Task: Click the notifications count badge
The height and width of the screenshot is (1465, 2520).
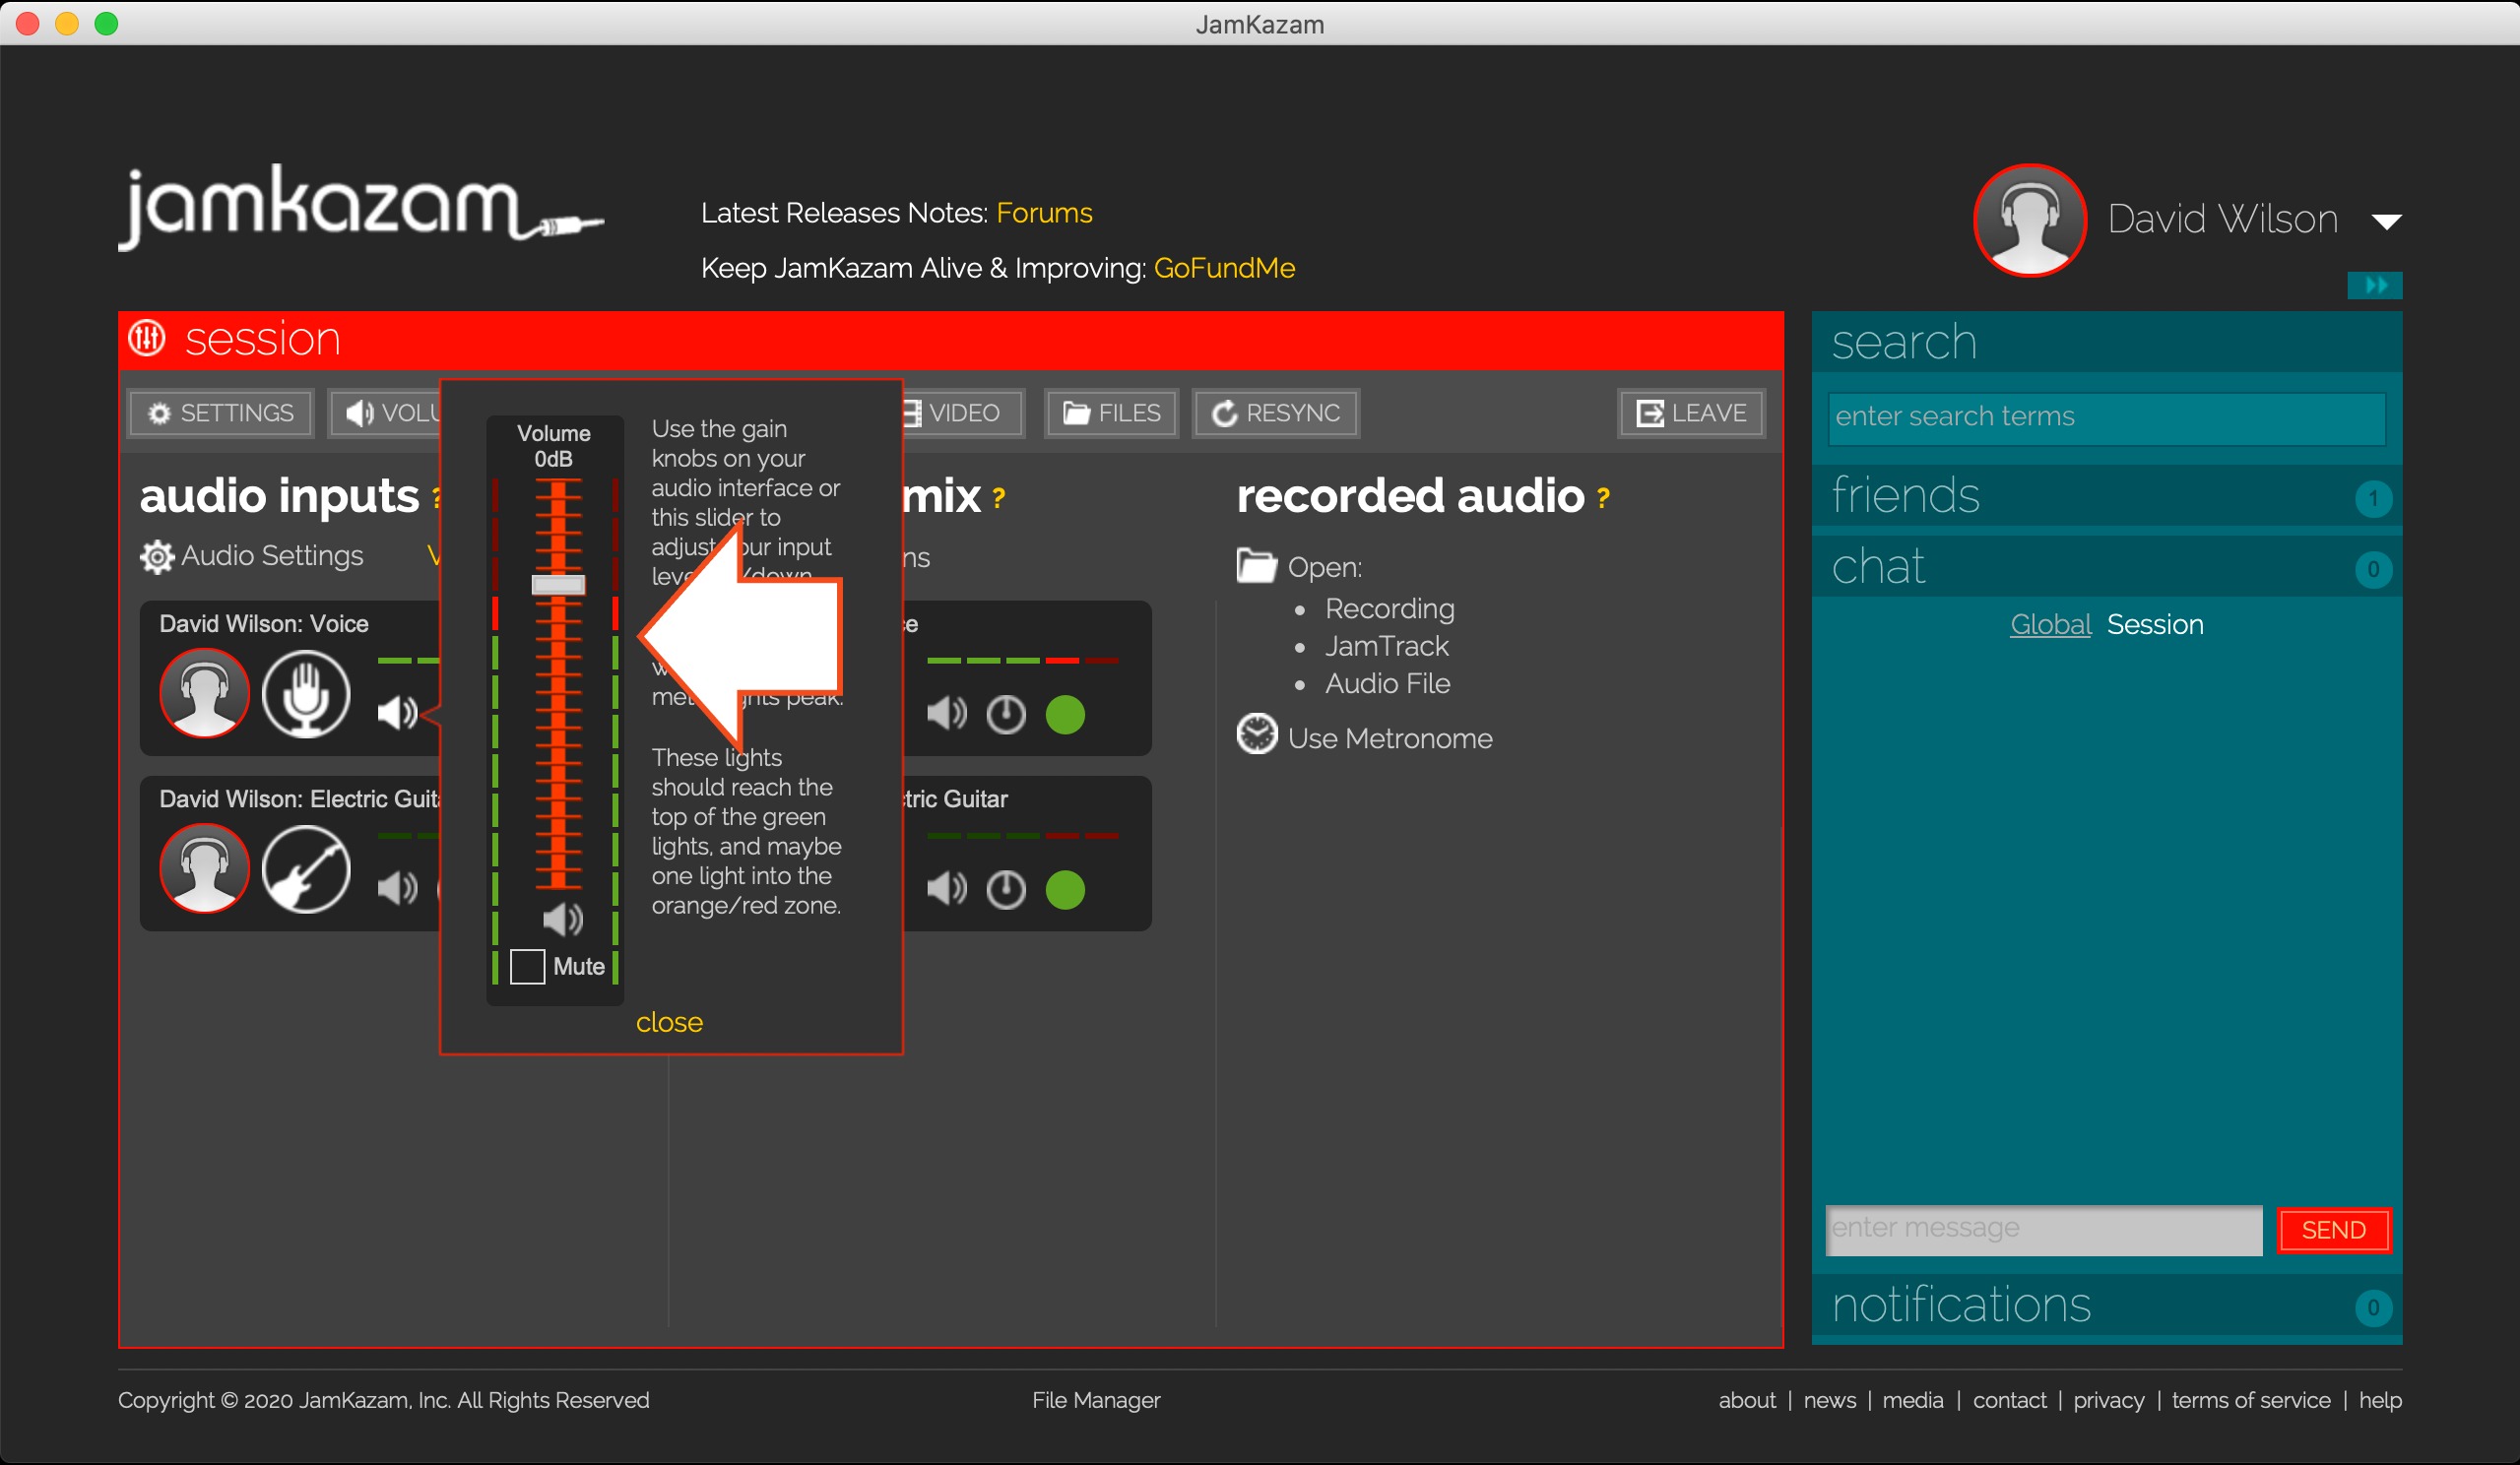Action: click(2373, 1308)
